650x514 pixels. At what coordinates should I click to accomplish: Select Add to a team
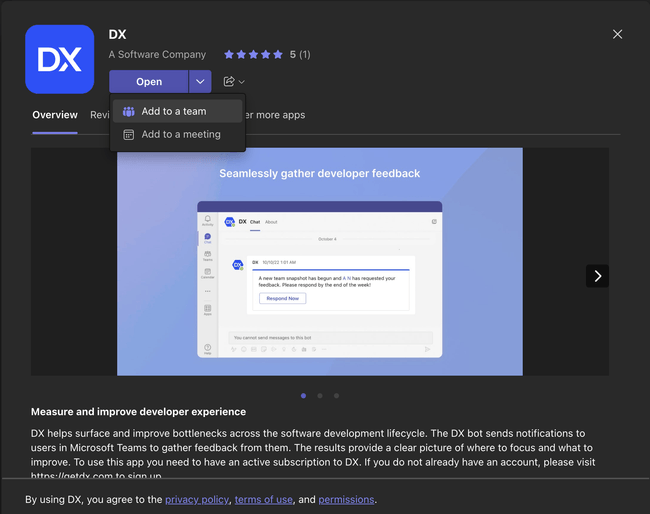174,111
